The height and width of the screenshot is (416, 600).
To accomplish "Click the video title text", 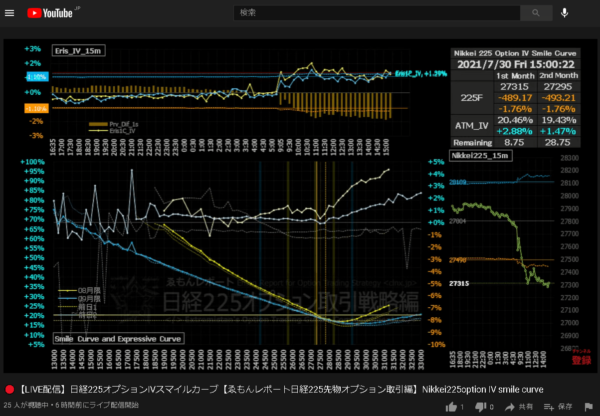I will point(281,390).
